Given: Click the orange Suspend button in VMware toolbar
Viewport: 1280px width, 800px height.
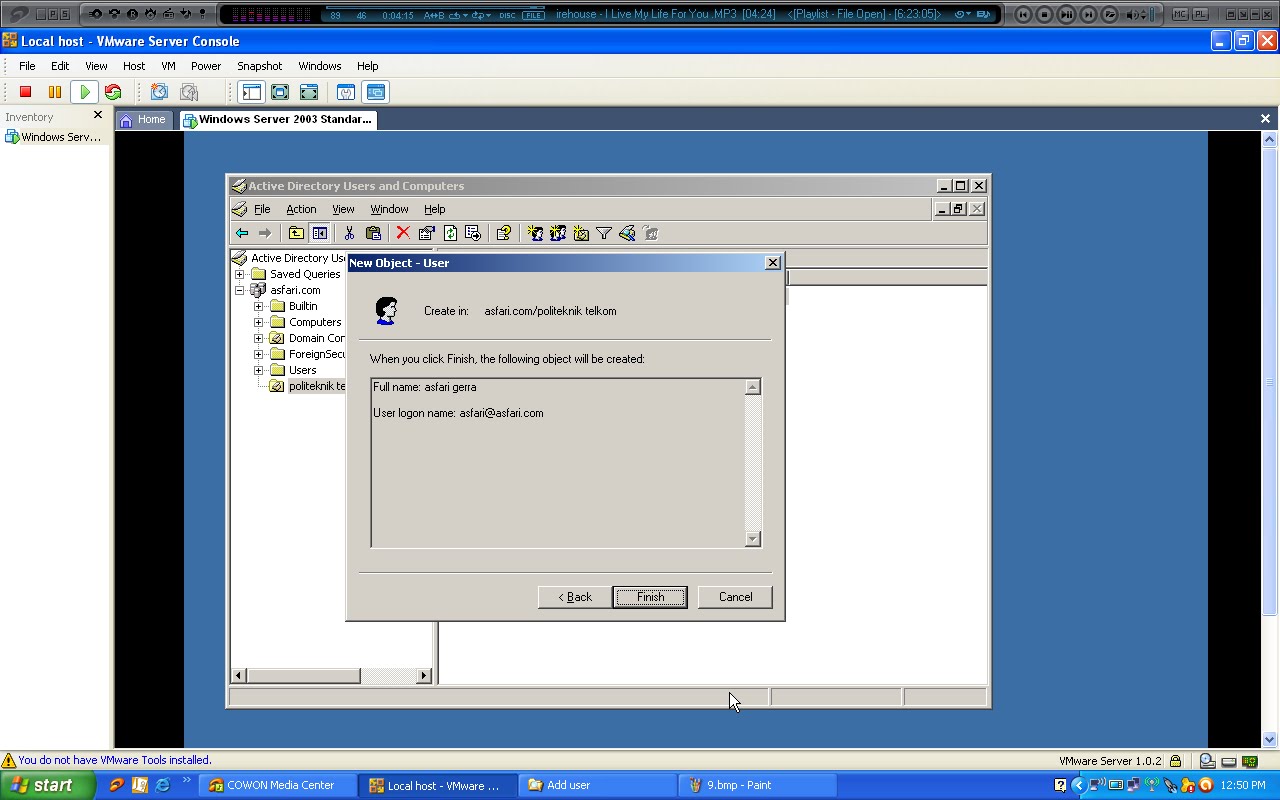Looking at the screenshot, I should click(55, 92).
